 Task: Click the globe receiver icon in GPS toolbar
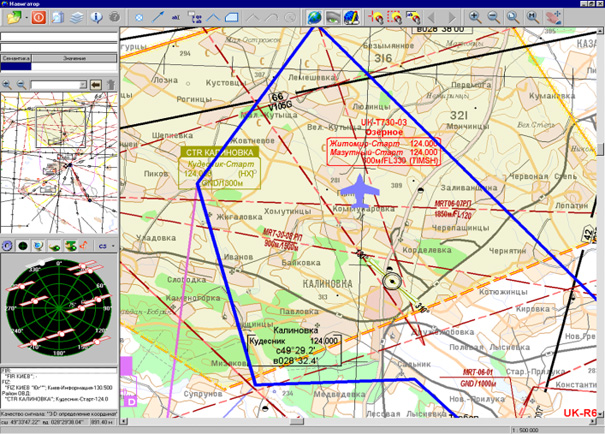pos(38,245)
